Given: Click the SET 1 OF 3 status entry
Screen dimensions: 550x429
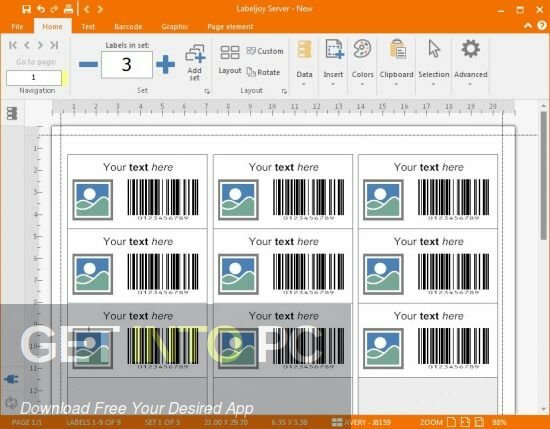Looking at the screenshot, I should (x=162, y=422).
